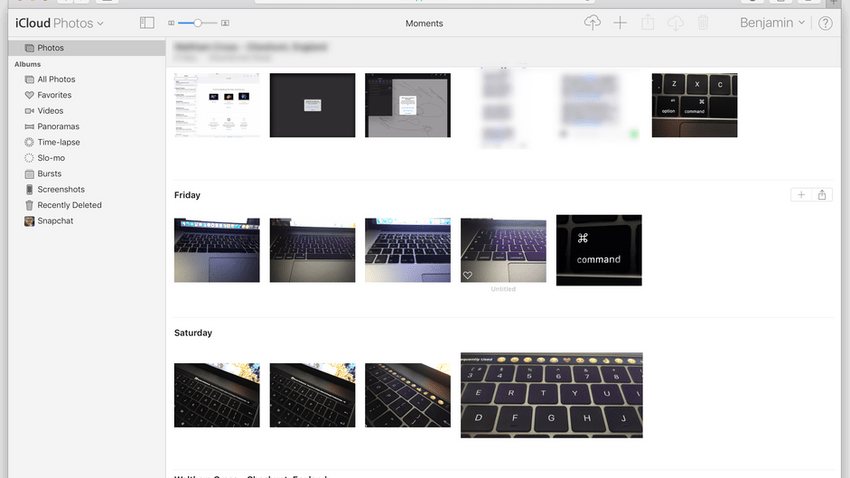Click the Panoramas sidebar icon
Screen dimensions: 850x478
(x=29, y=126)
